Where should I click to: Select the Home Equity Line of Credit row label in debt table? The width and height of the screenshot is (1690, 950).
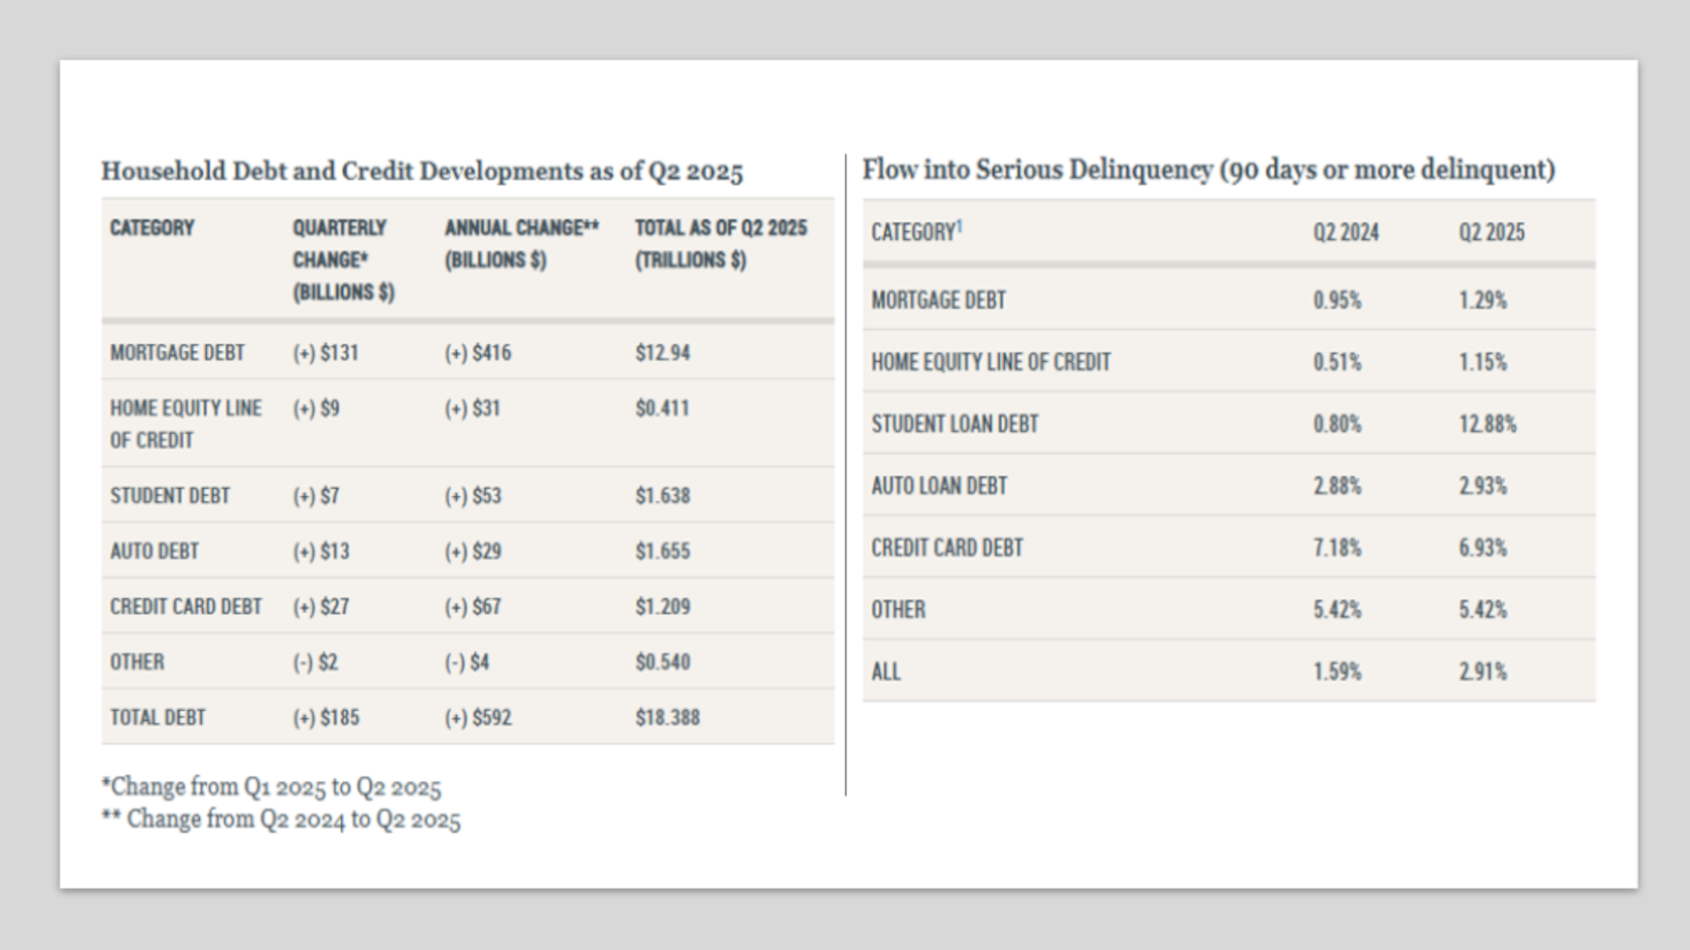(186, 424)
